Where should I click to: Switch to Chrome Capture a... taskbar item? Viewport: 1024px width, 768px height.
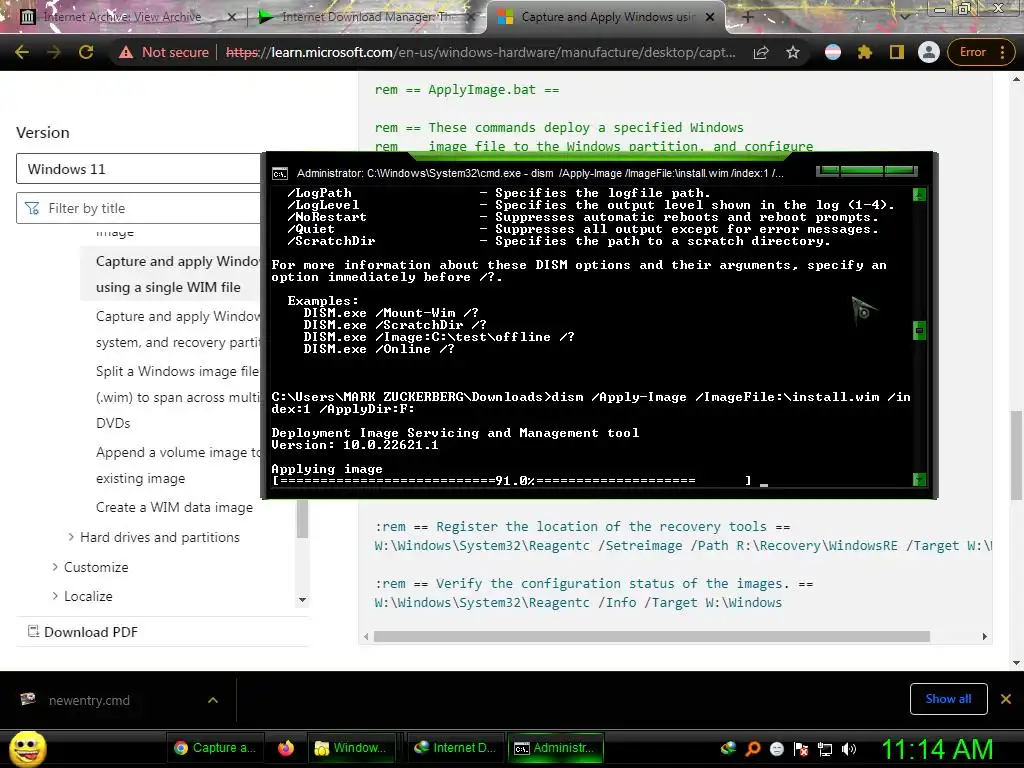216,748
